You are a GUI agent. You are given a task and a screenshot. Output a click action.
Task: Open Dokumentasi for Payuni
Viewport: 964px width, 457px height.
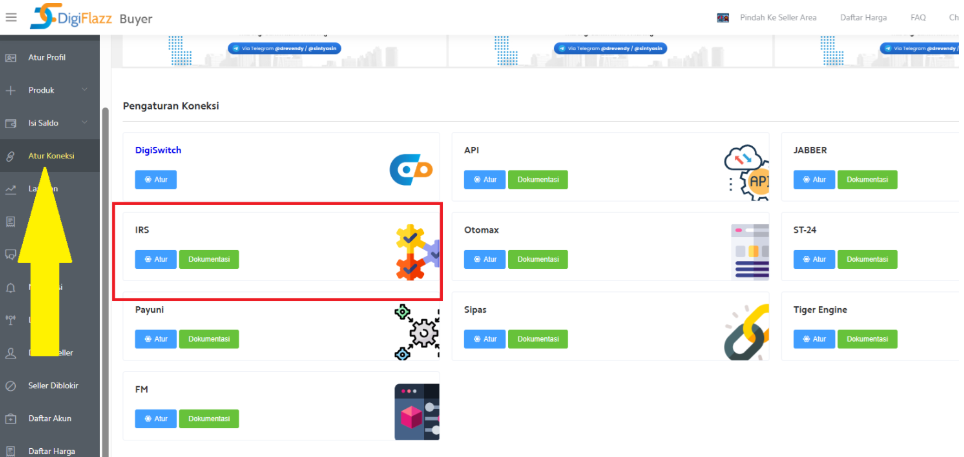click(x=209, y=339)
